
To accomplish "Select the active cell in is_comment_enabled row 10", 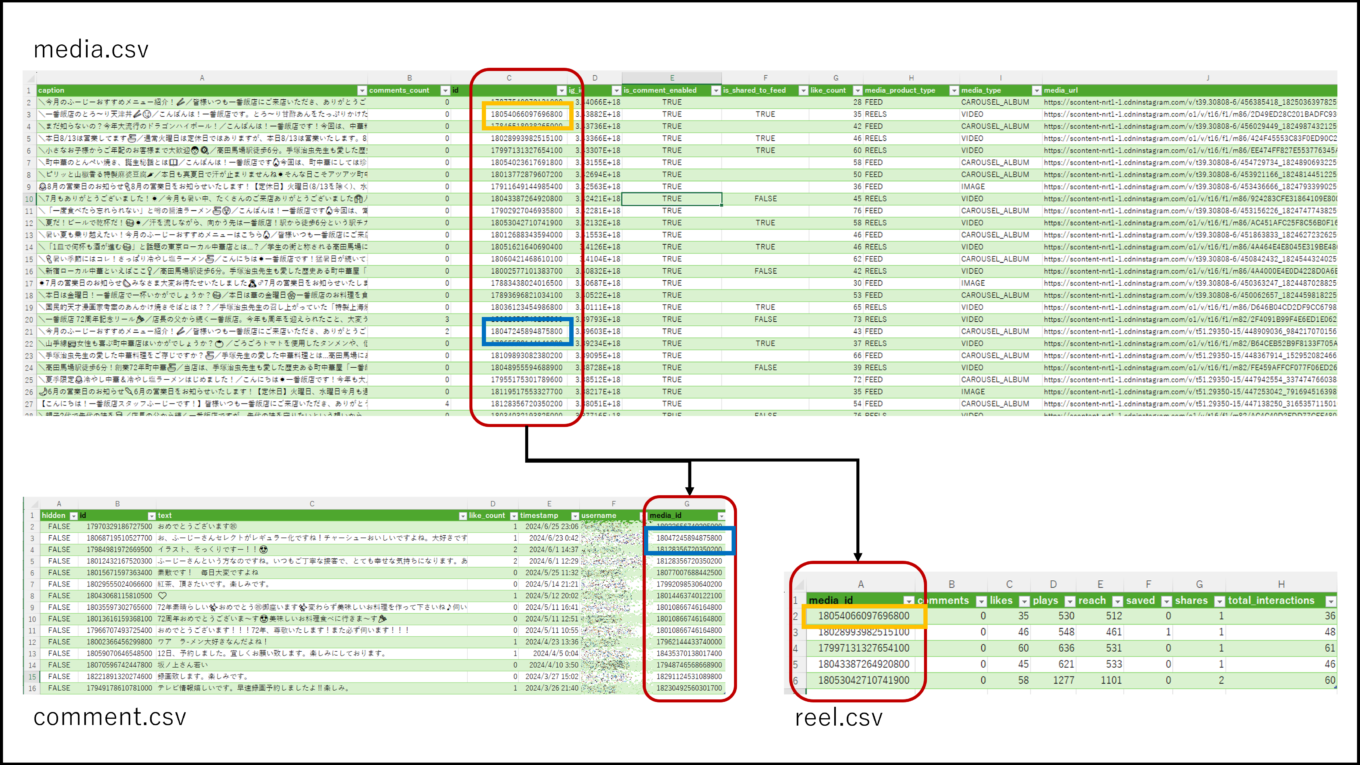I will [x=671, y=199].
